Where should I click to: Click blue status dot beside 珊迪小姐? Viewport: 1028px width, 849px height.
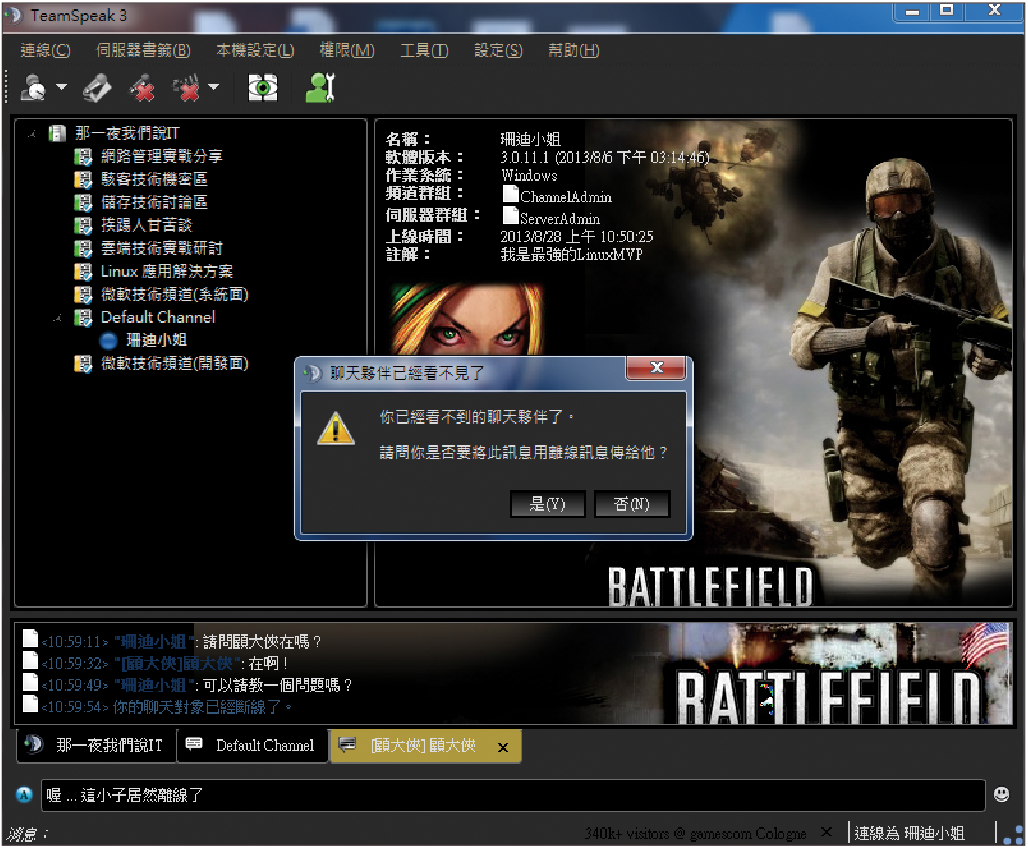(x=109, y=341)
